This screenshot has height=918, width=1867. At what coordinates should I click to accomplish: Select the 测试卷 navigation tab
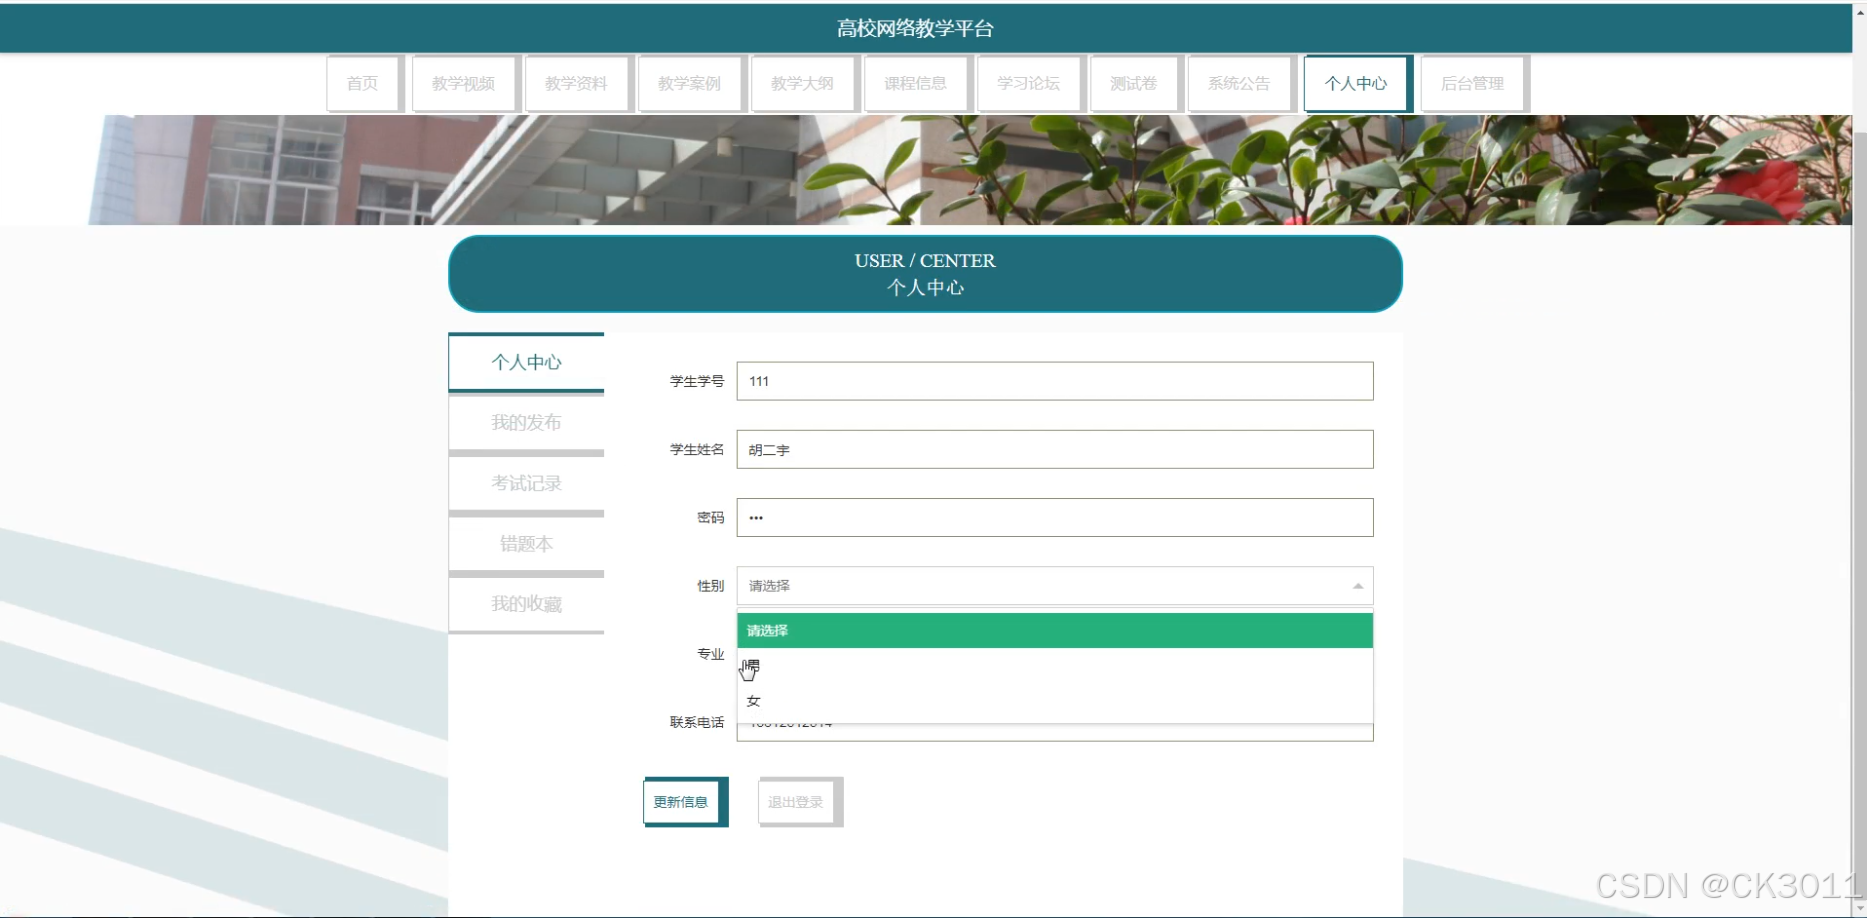click(1134, 83)
